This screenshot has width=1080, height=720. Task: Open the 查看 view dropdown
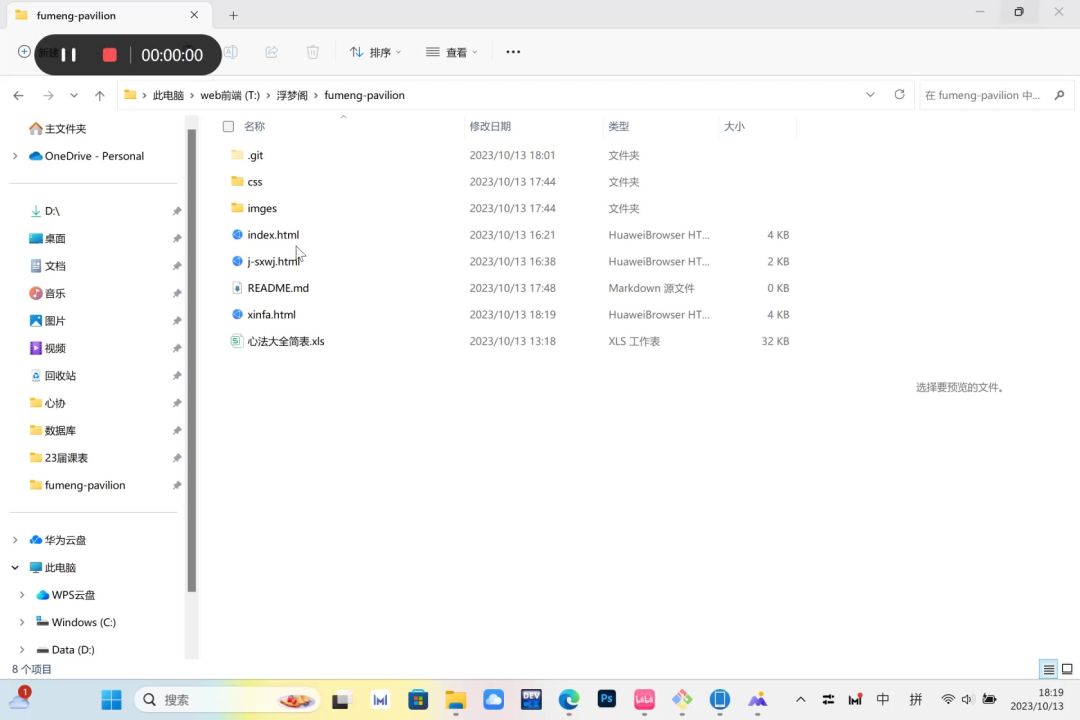452,52
